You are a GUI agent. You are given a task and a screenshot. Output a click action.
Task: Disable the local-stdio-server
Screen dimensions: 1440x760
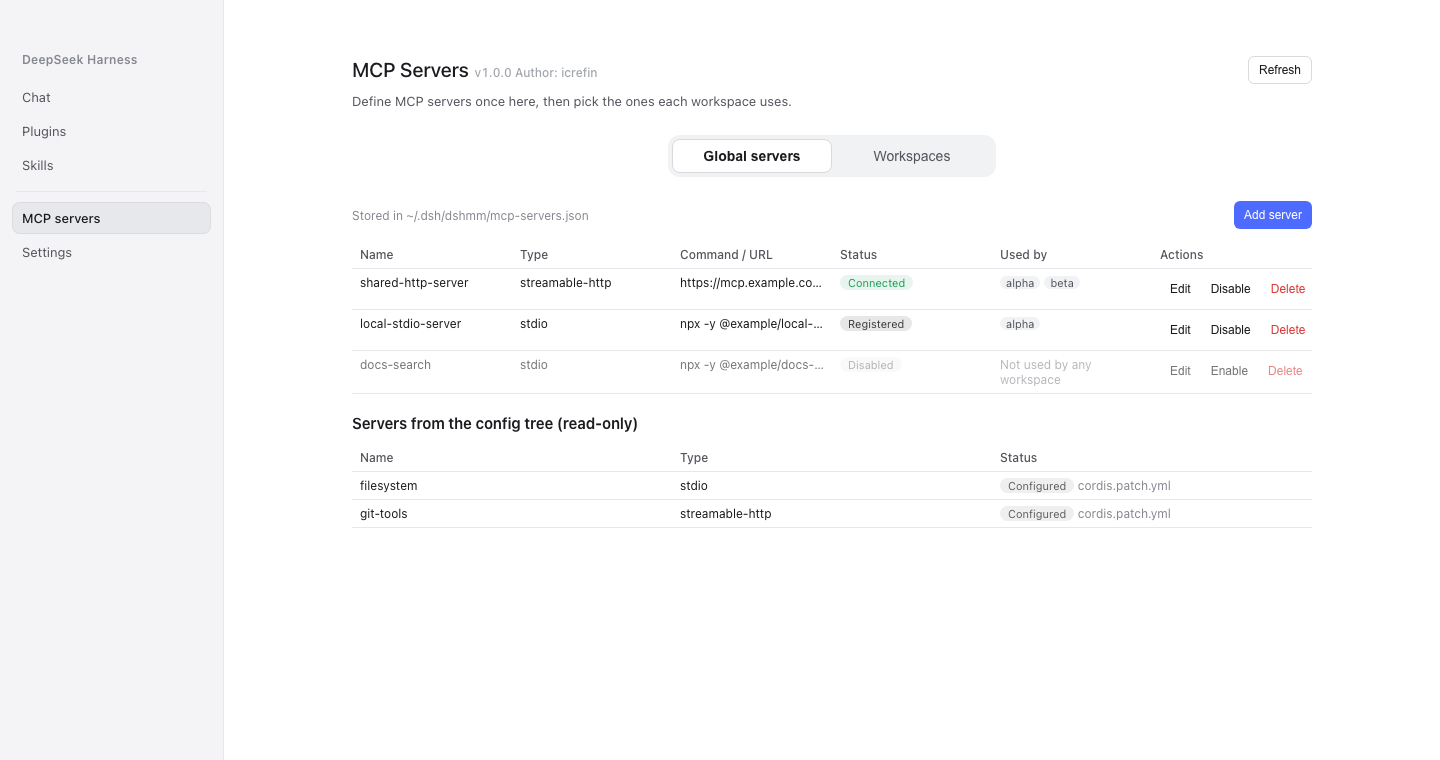[1231, 330]
